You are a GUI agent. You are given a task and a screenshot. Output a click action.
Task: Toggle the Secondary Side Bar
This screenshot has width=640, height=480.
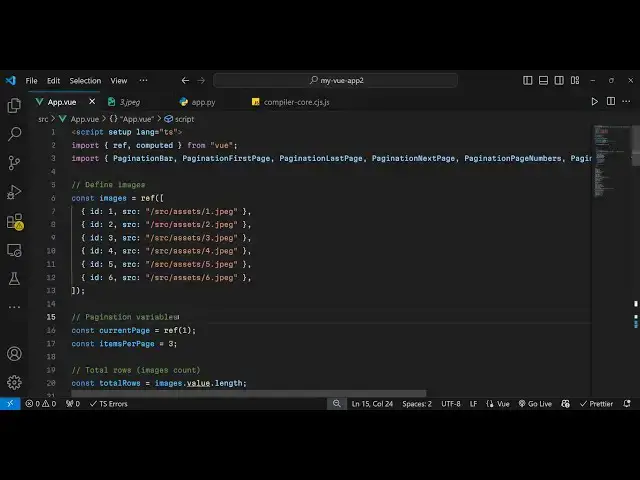point(559,80)
